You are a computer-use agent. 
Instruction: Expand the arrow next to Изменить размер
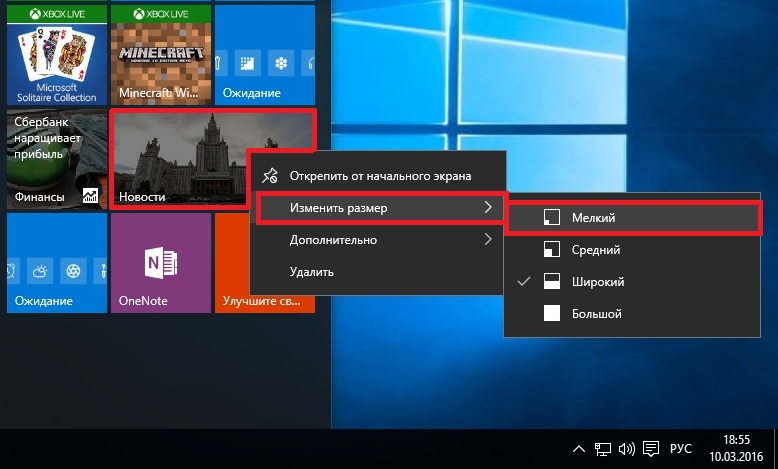(488, 207)
